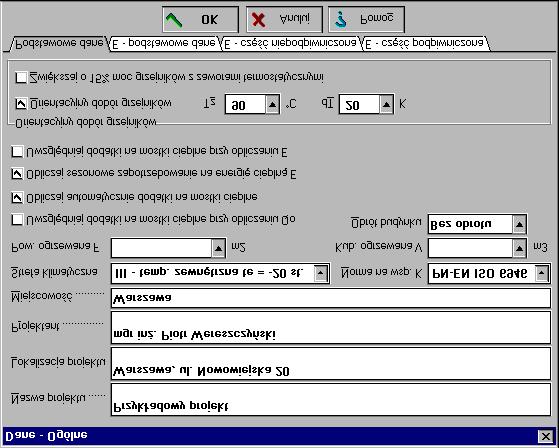Viewport: 559px width, 448px height.
Task: Confirm the dialog with the OK button
Action: click(200, 19)
